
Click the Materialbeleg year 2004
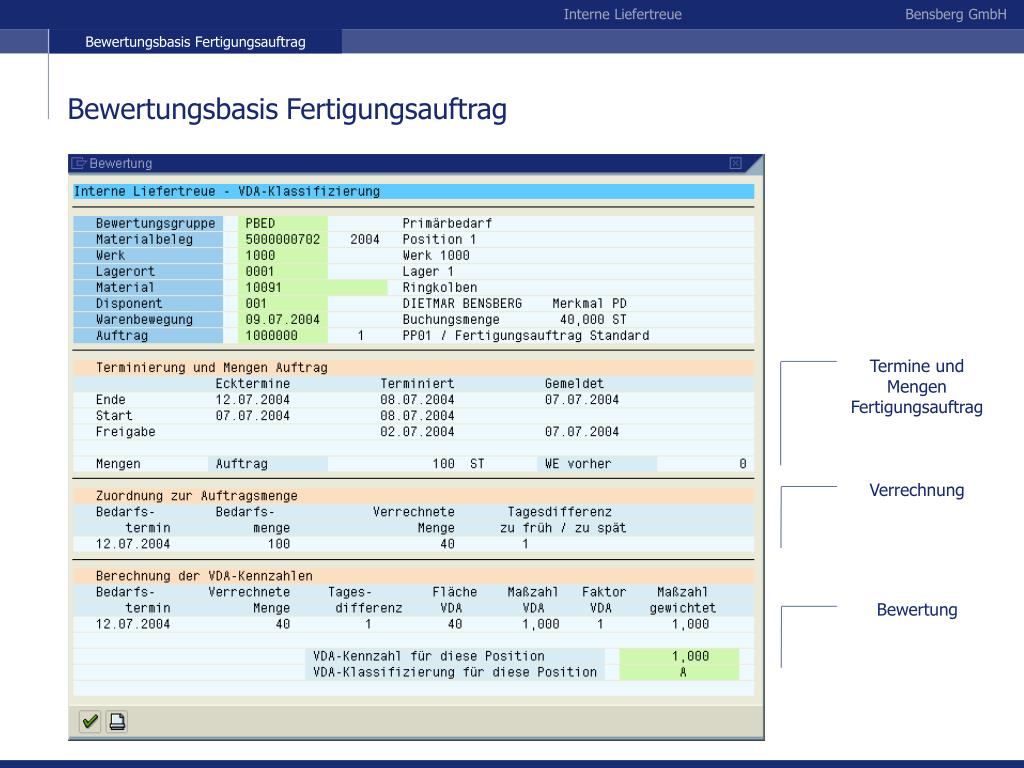pos(364,240)
